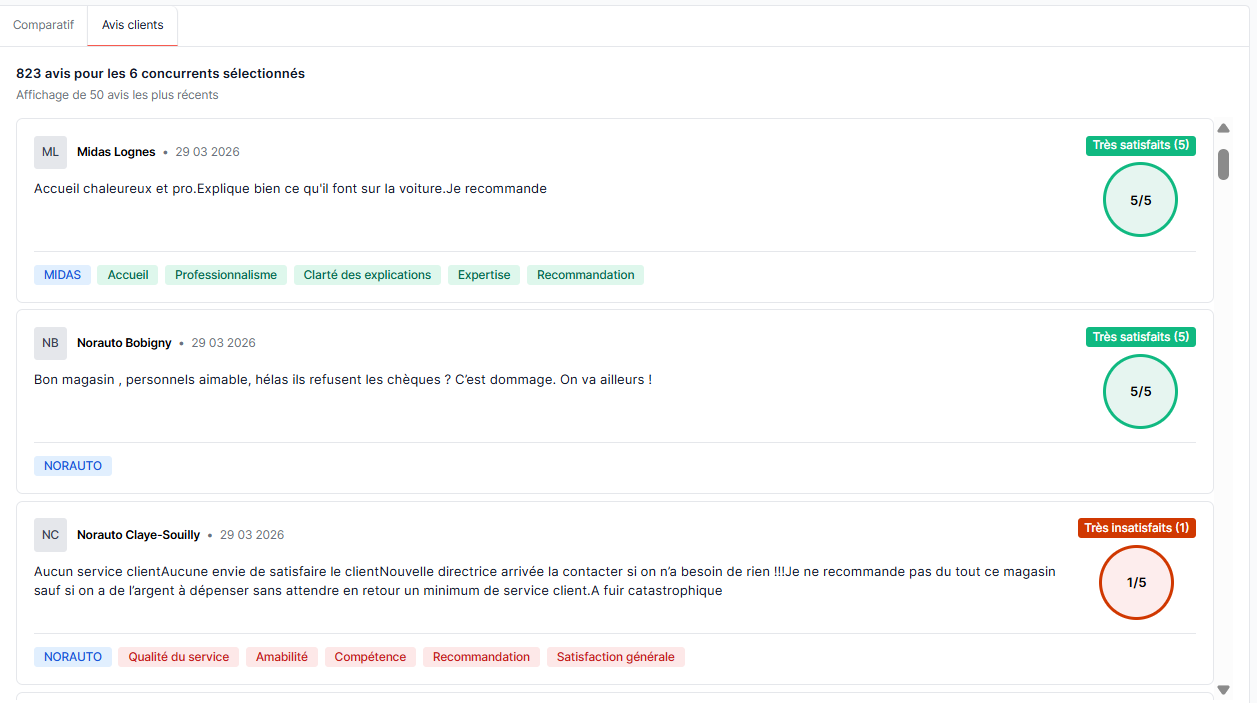Select the Avis clients tab
The width and height of the screenshot is (1257, 703).
tap(132, 25)
